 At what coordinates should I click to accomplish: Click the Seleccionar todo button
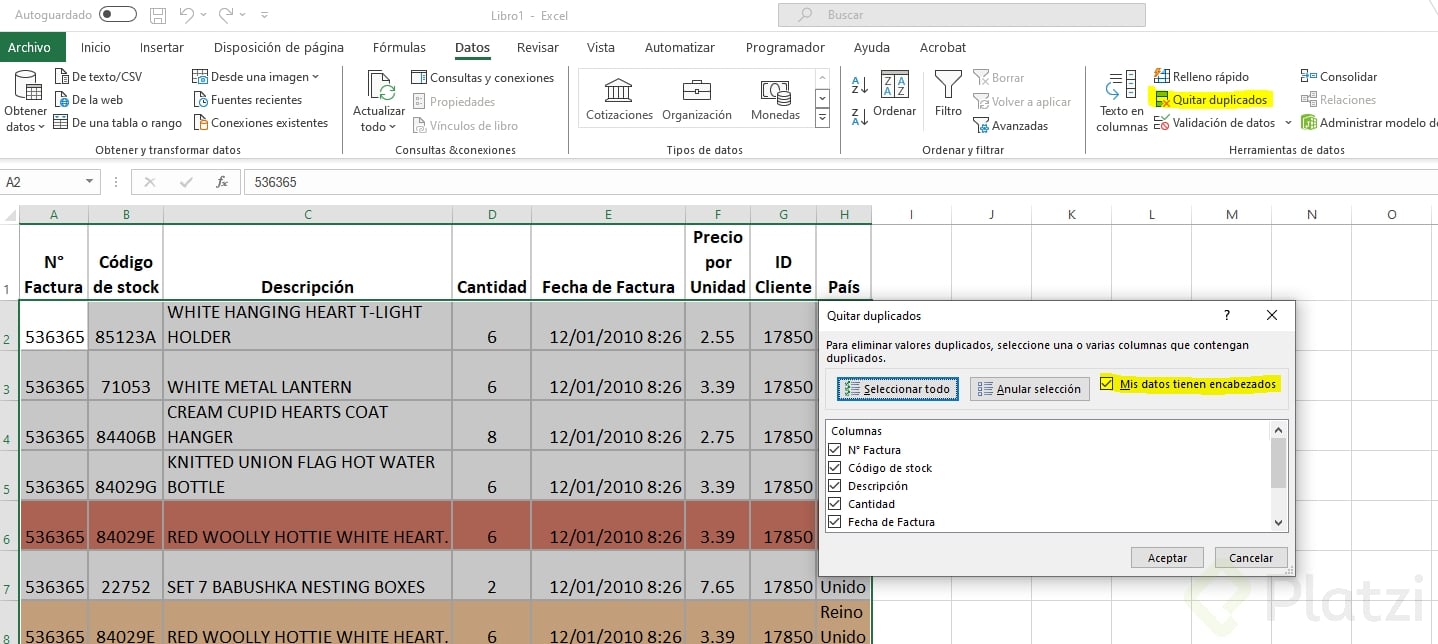(898, 389)
